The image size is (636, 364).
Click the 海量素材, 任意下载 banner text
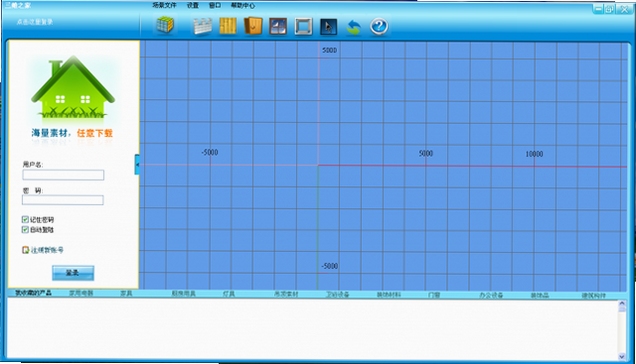pos(72,133)
